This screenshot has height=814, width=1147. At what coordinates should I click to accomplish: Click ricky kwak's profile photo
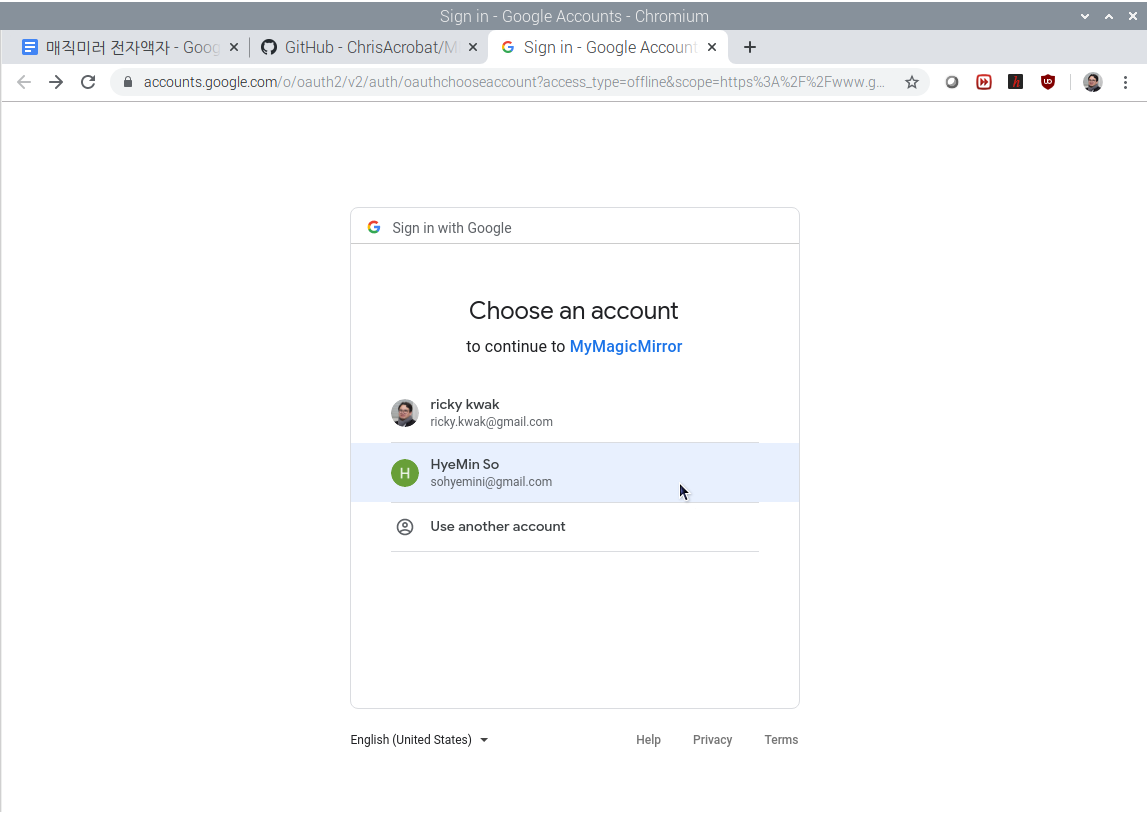click(405, 413)
